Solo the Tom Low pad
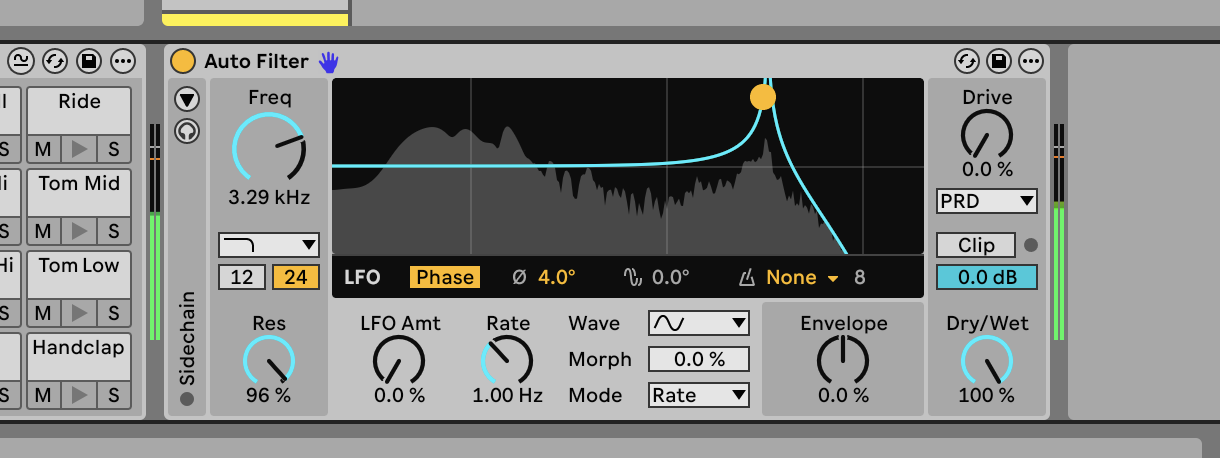 (114, 313)
